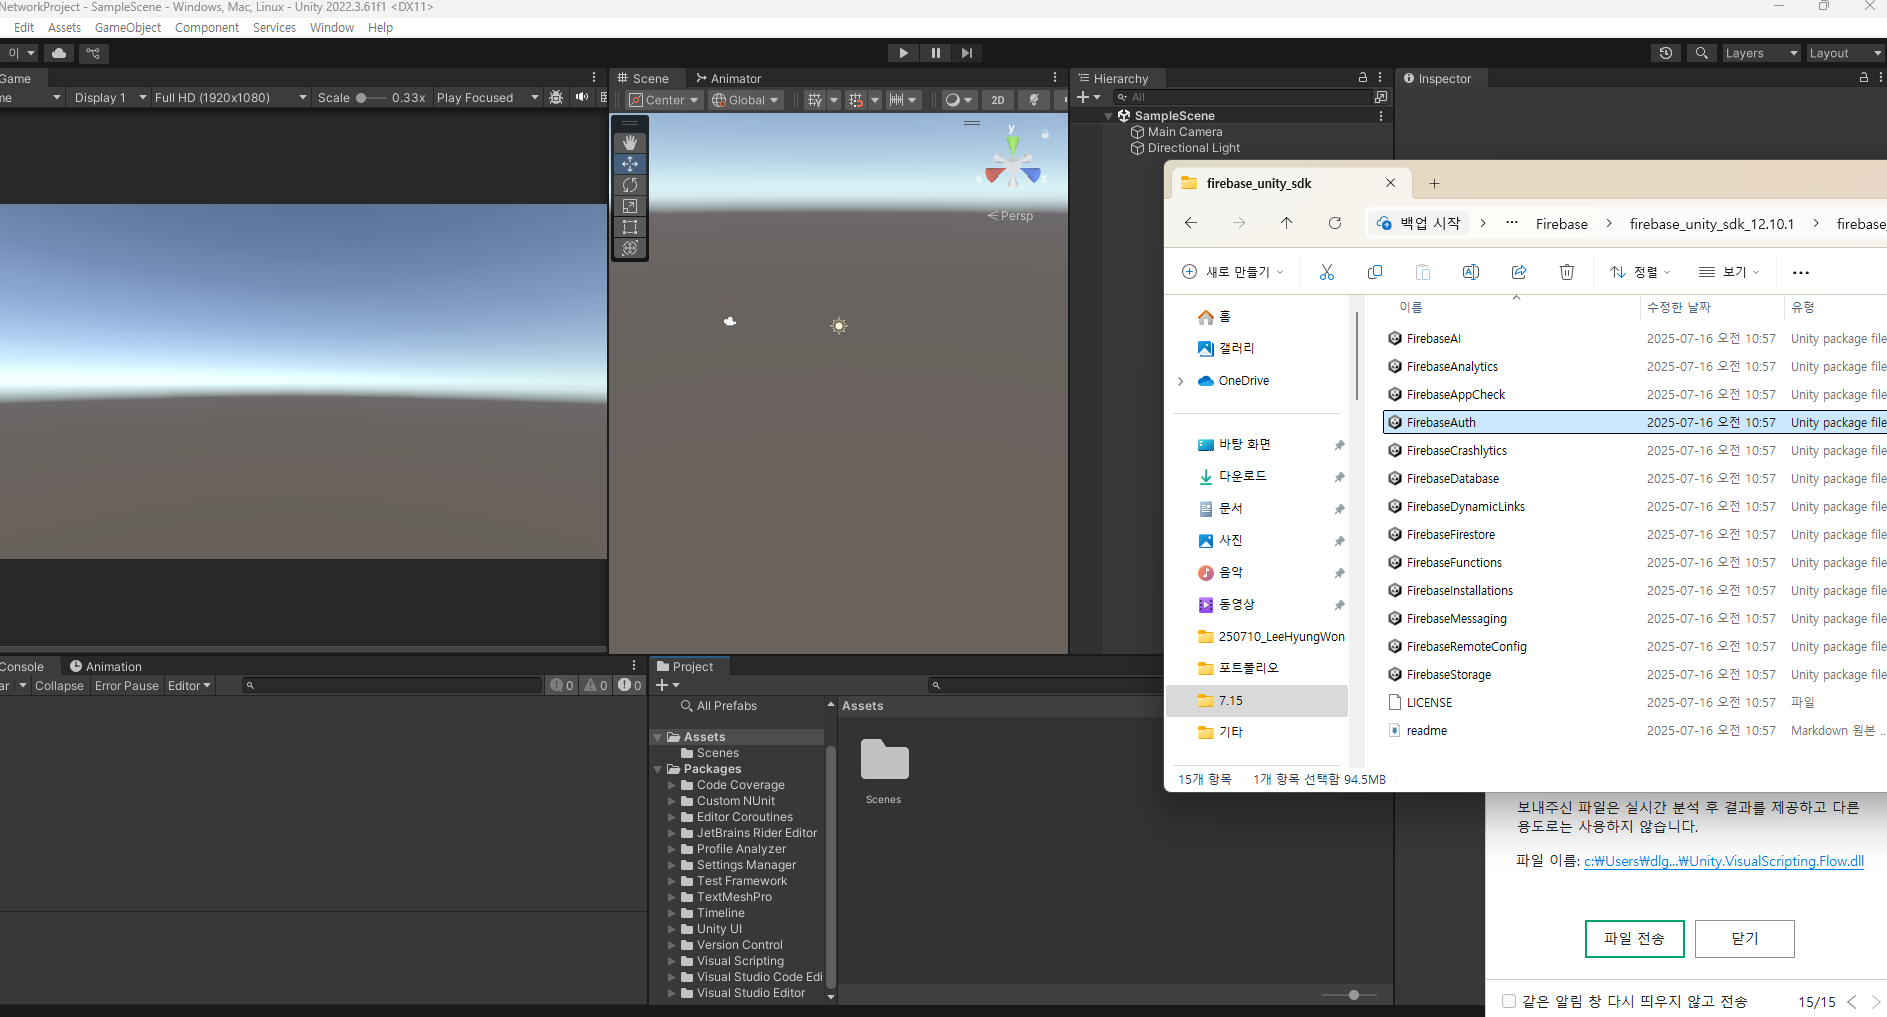This screenshot has width=1887, height=1017.
Task: Click the Unity Step frame button
Action: [x=967, y=53]
